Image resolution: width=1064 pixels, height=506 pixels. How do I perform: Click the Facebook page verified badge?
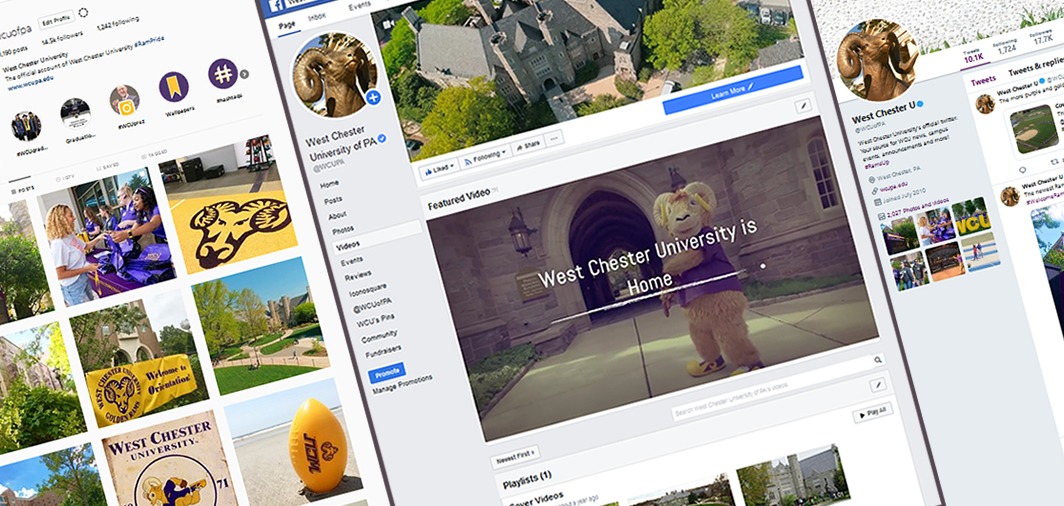382,138
